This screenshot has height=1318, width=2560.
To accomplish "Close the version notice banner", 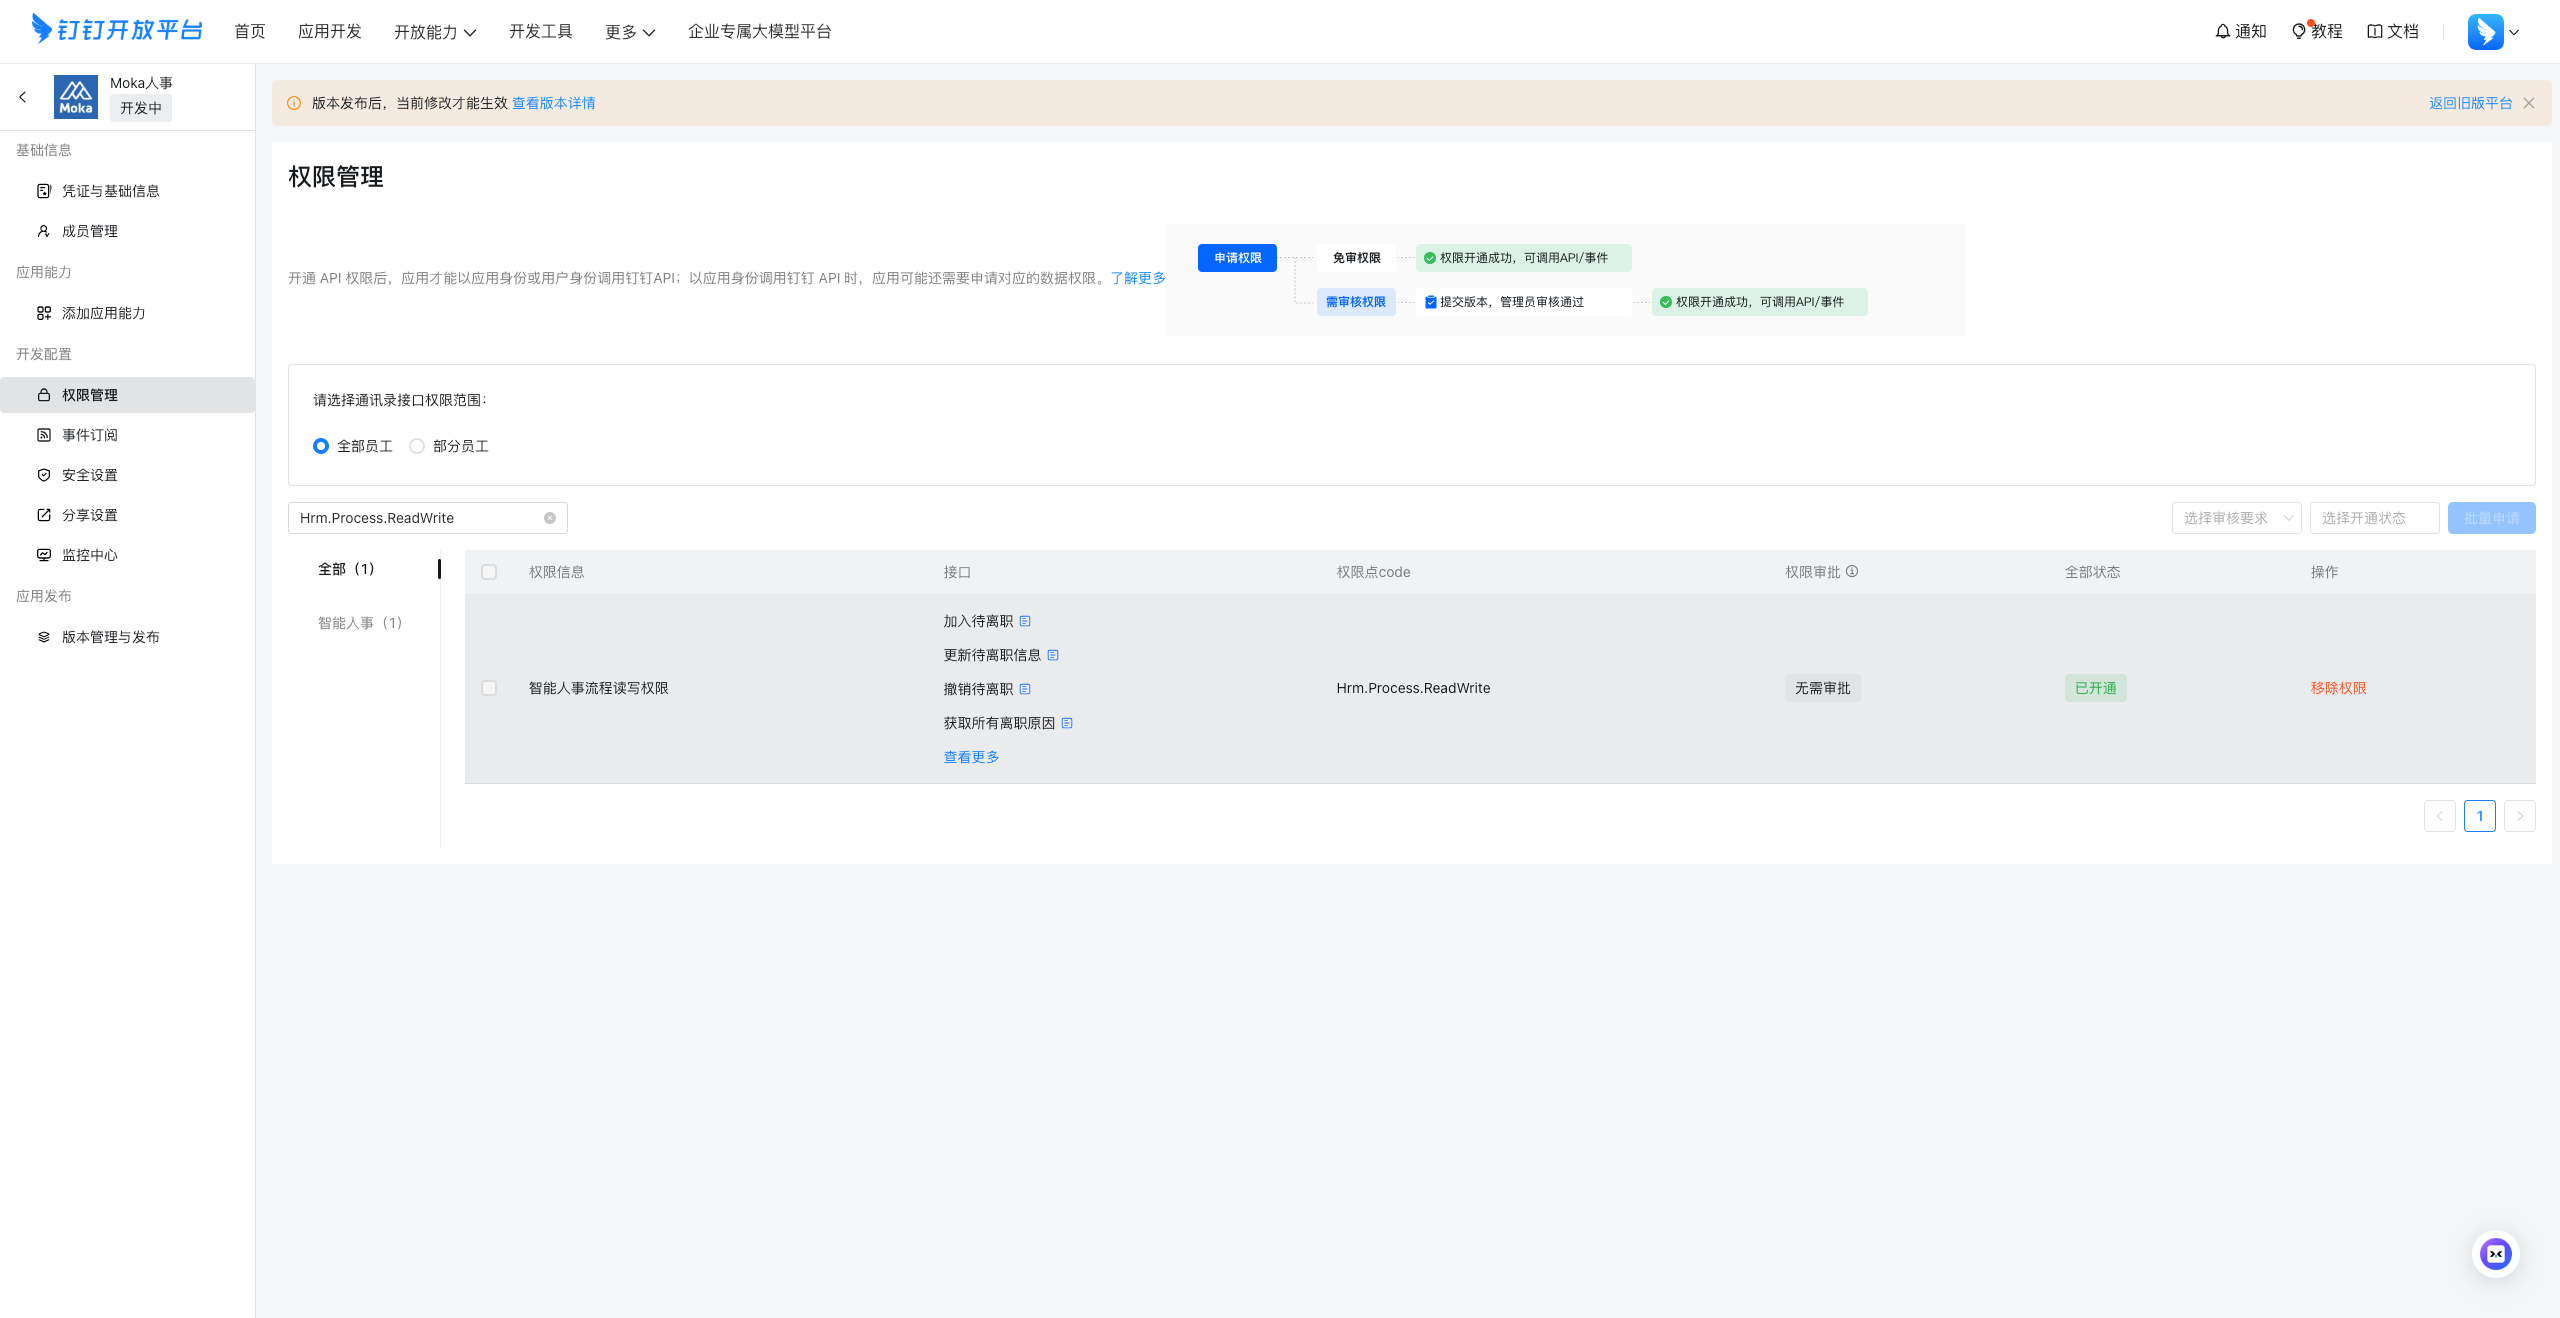I will click(x=2529, y=103).
